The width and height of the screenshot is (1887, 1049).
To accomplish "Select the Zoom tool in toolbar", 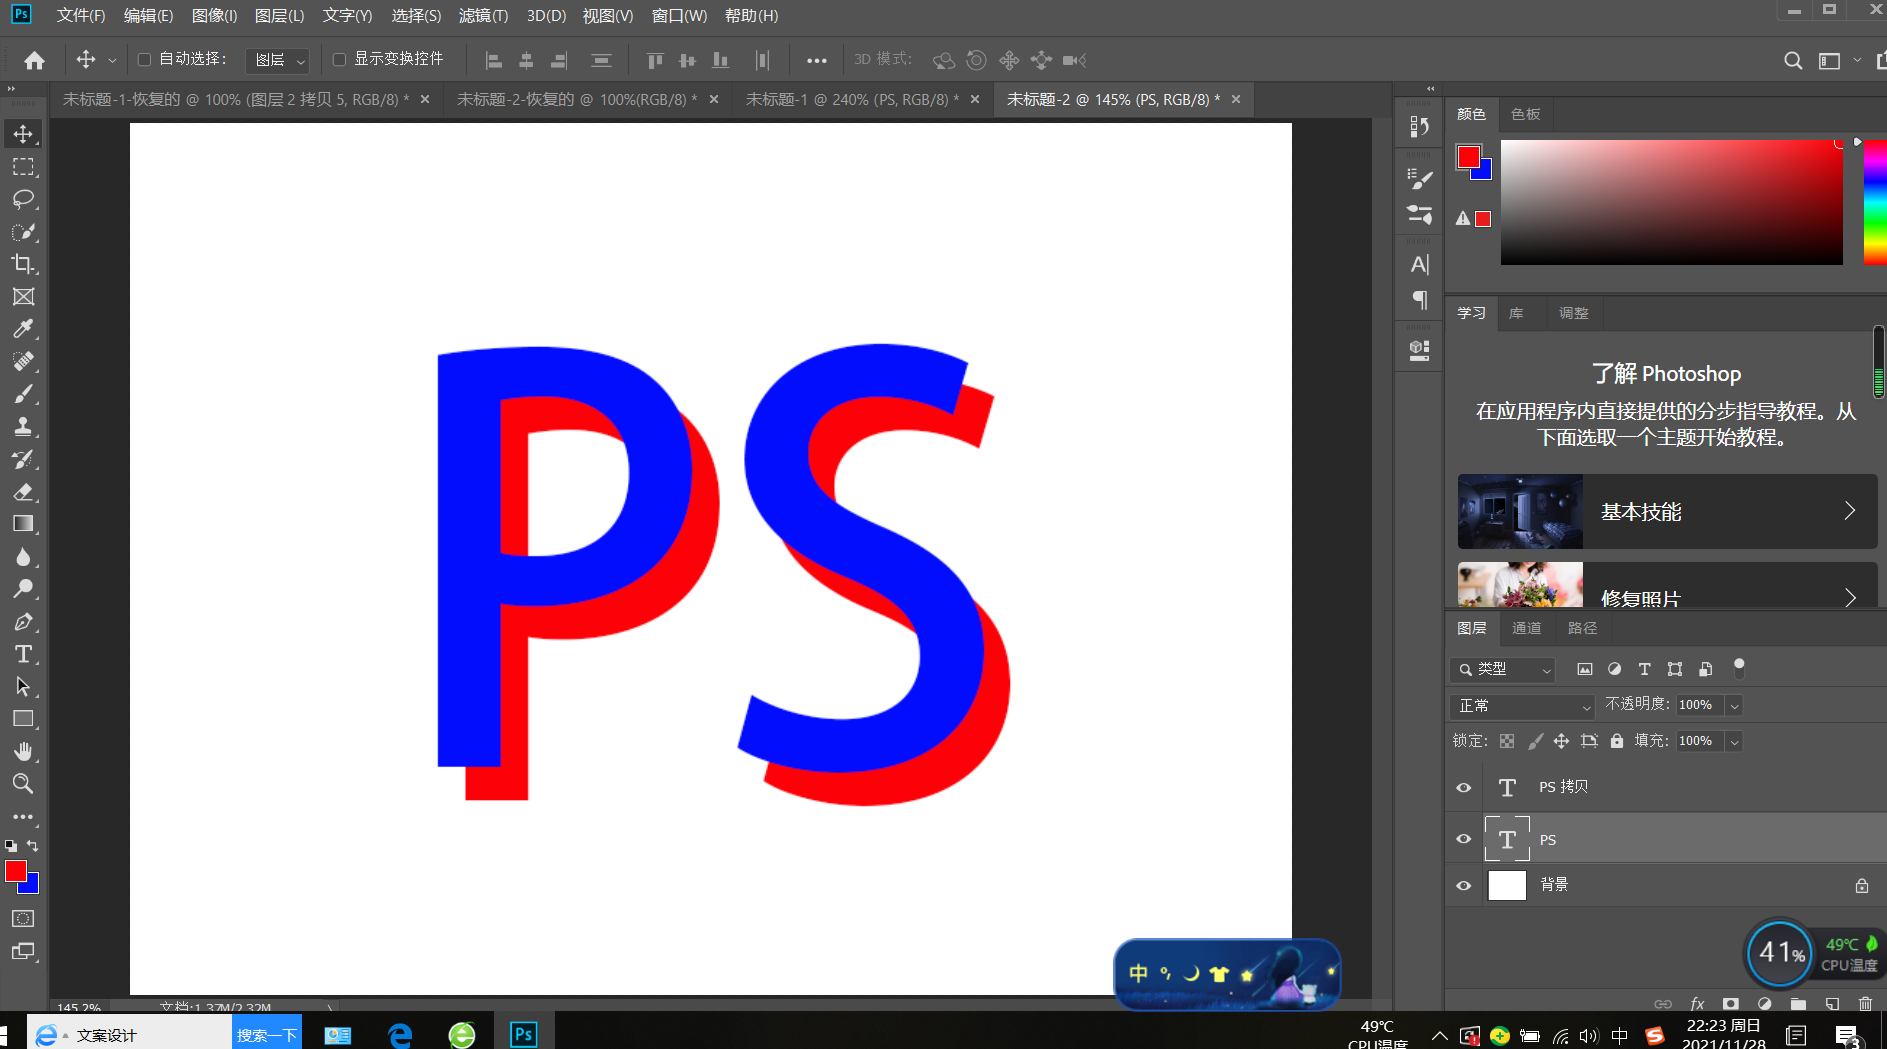I will (x=23, y=784).
